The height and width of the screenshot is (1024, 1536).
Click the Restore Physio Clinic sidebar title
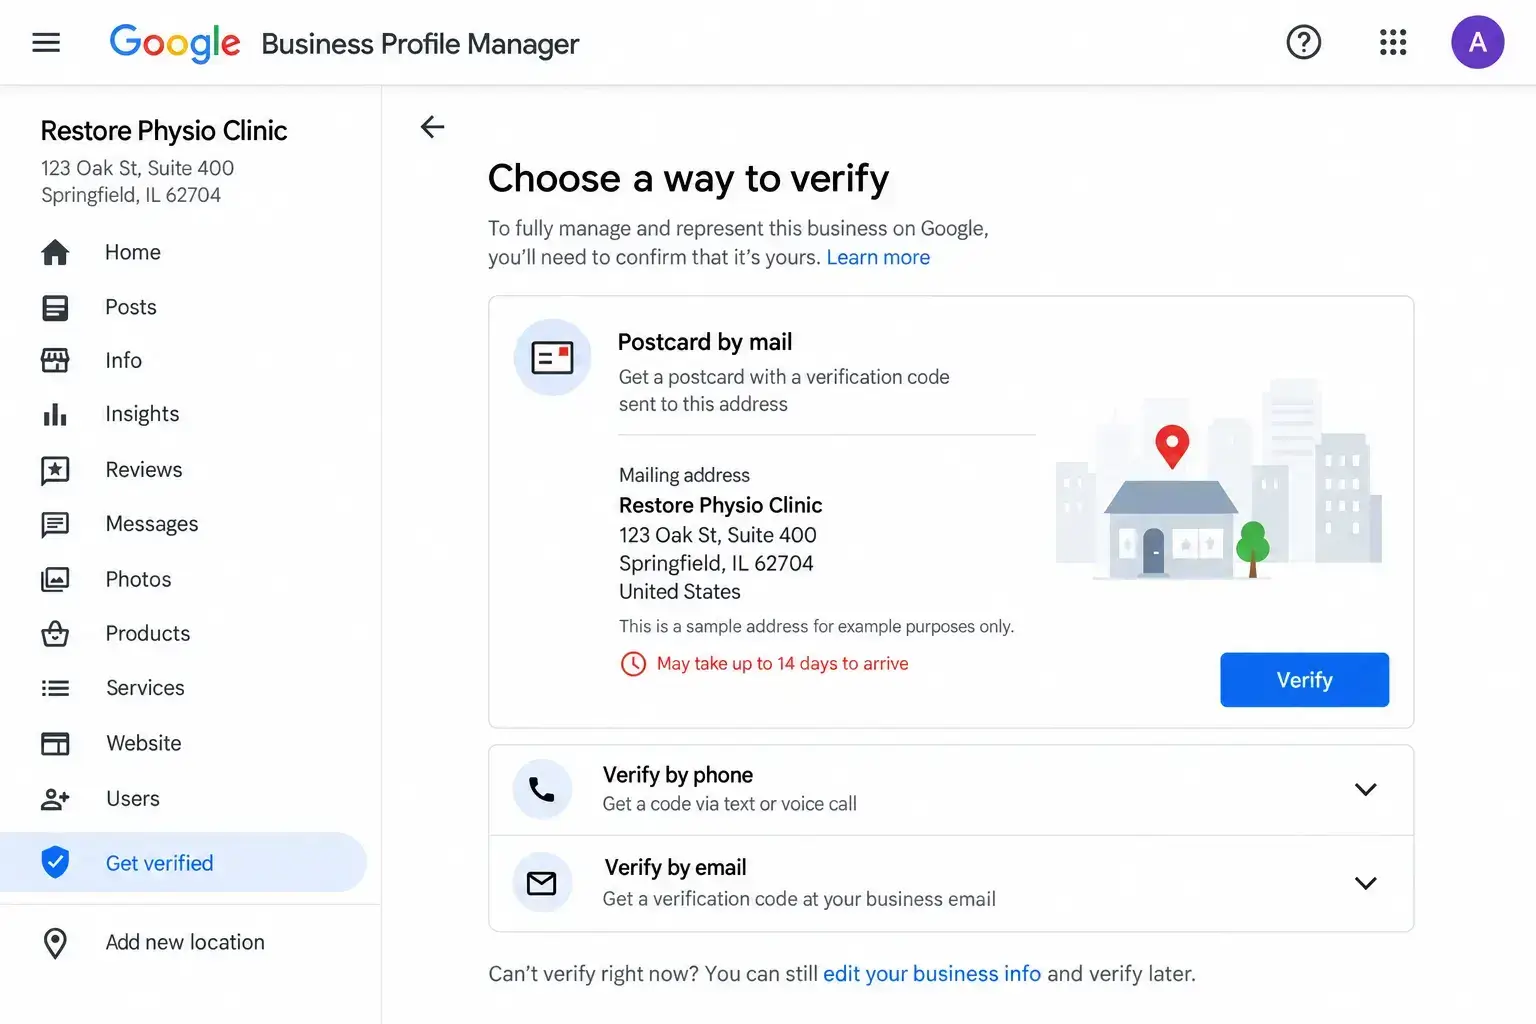(x=164, y=131)
